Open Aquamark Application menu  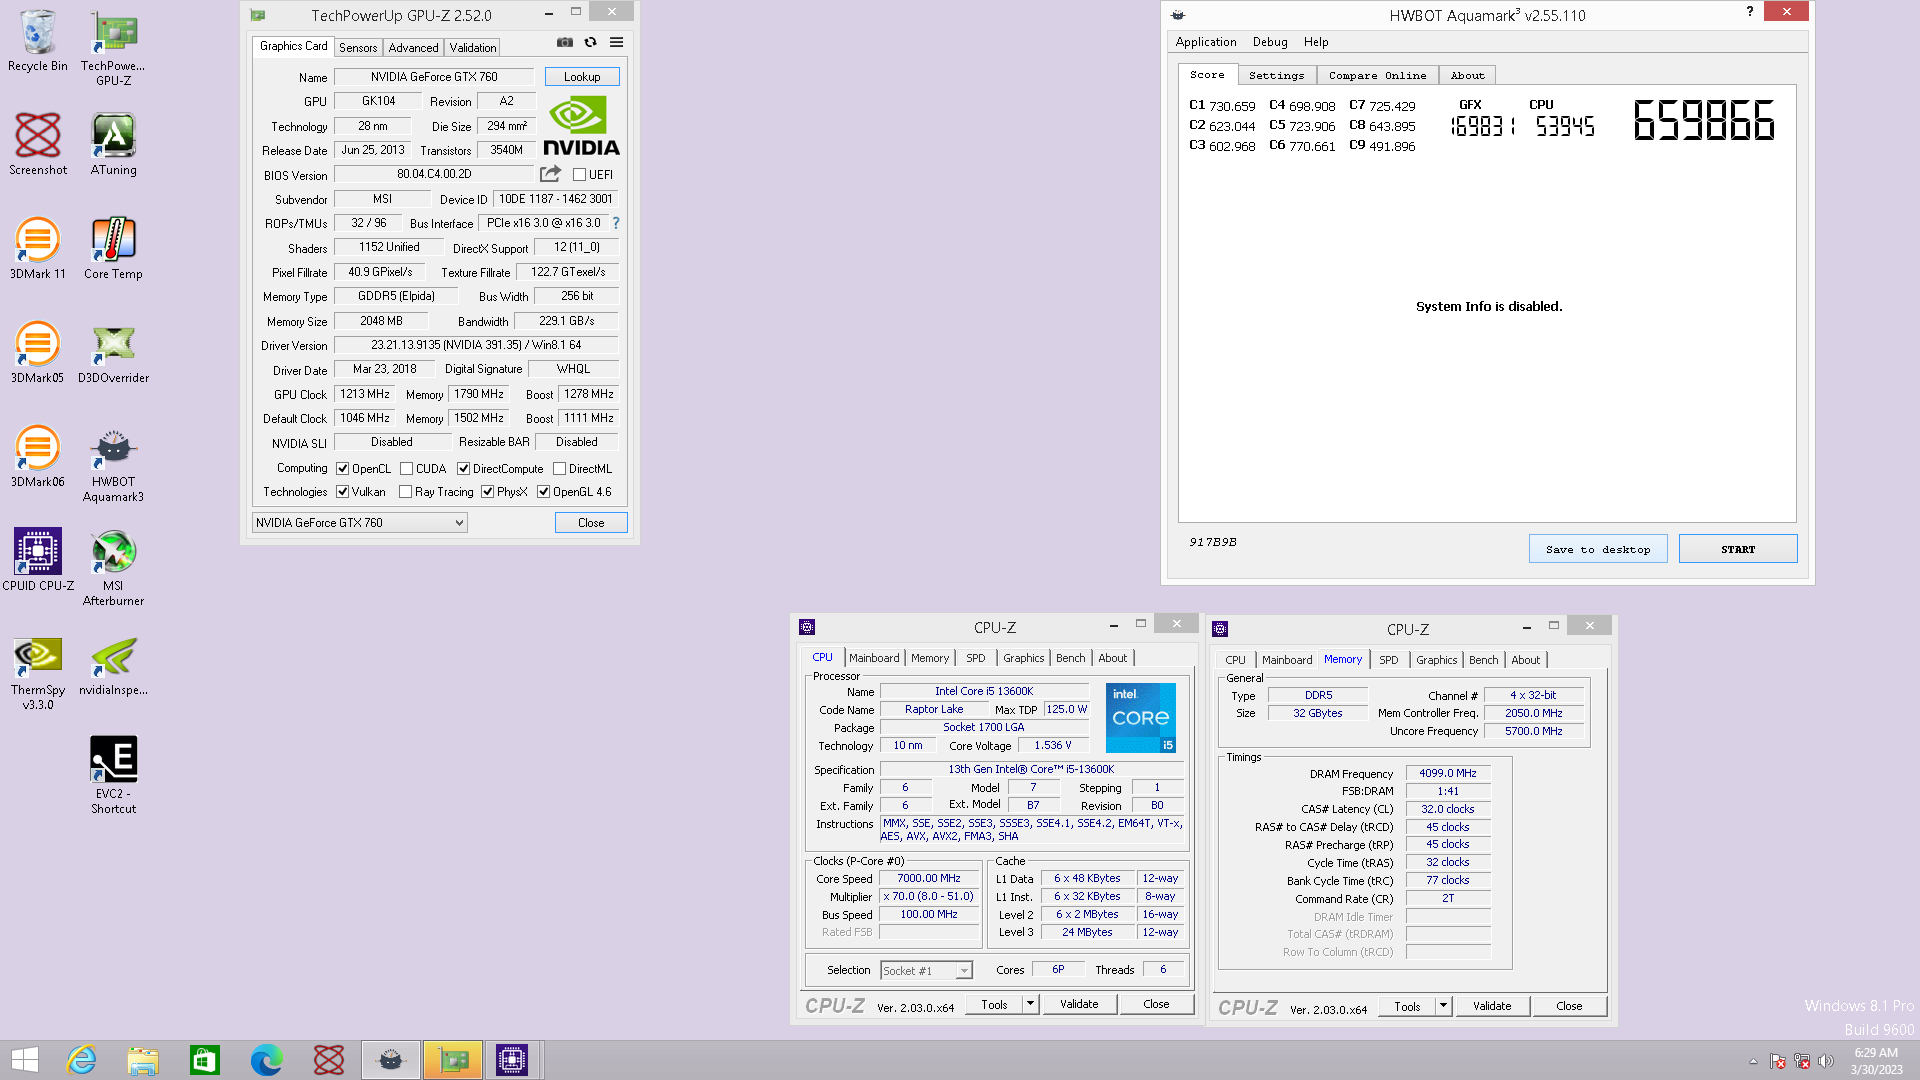click(x=1206, y=42)
